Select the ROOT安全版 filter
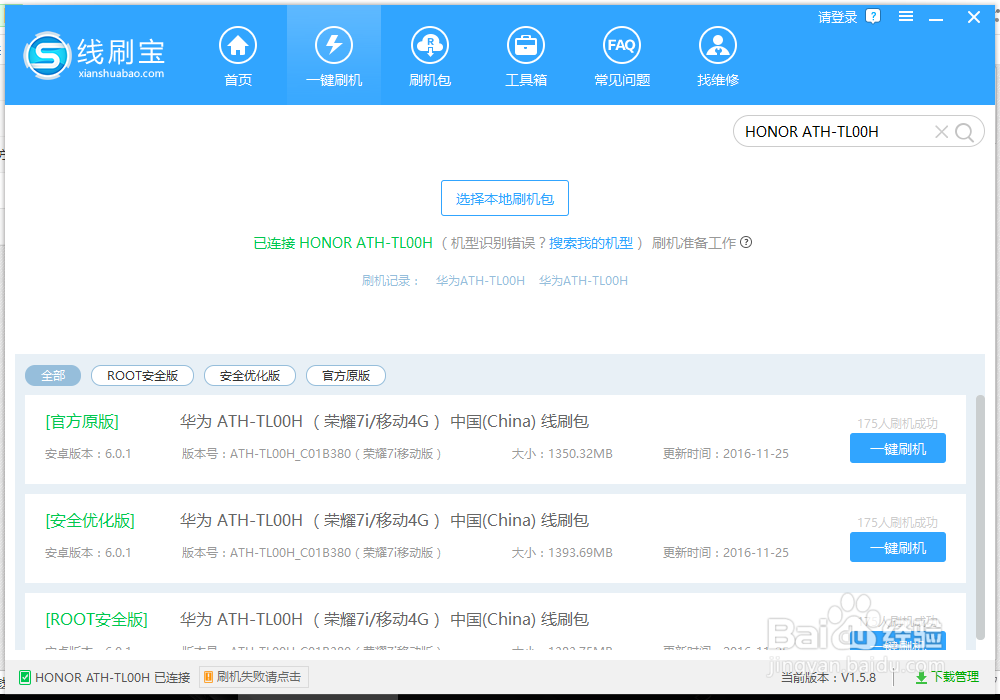The height and width of the screenshot is (700, 1000). coord(142,376)
